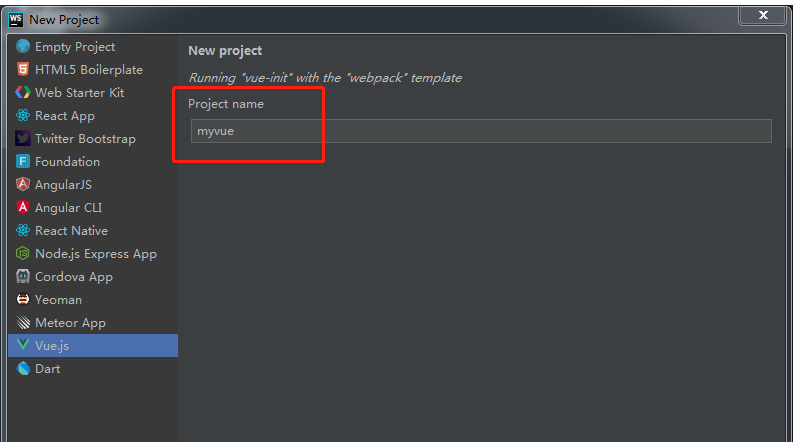Click the AngularJS logo icon
Viewport: 794px width, 442px height.
tap(23, 185)
